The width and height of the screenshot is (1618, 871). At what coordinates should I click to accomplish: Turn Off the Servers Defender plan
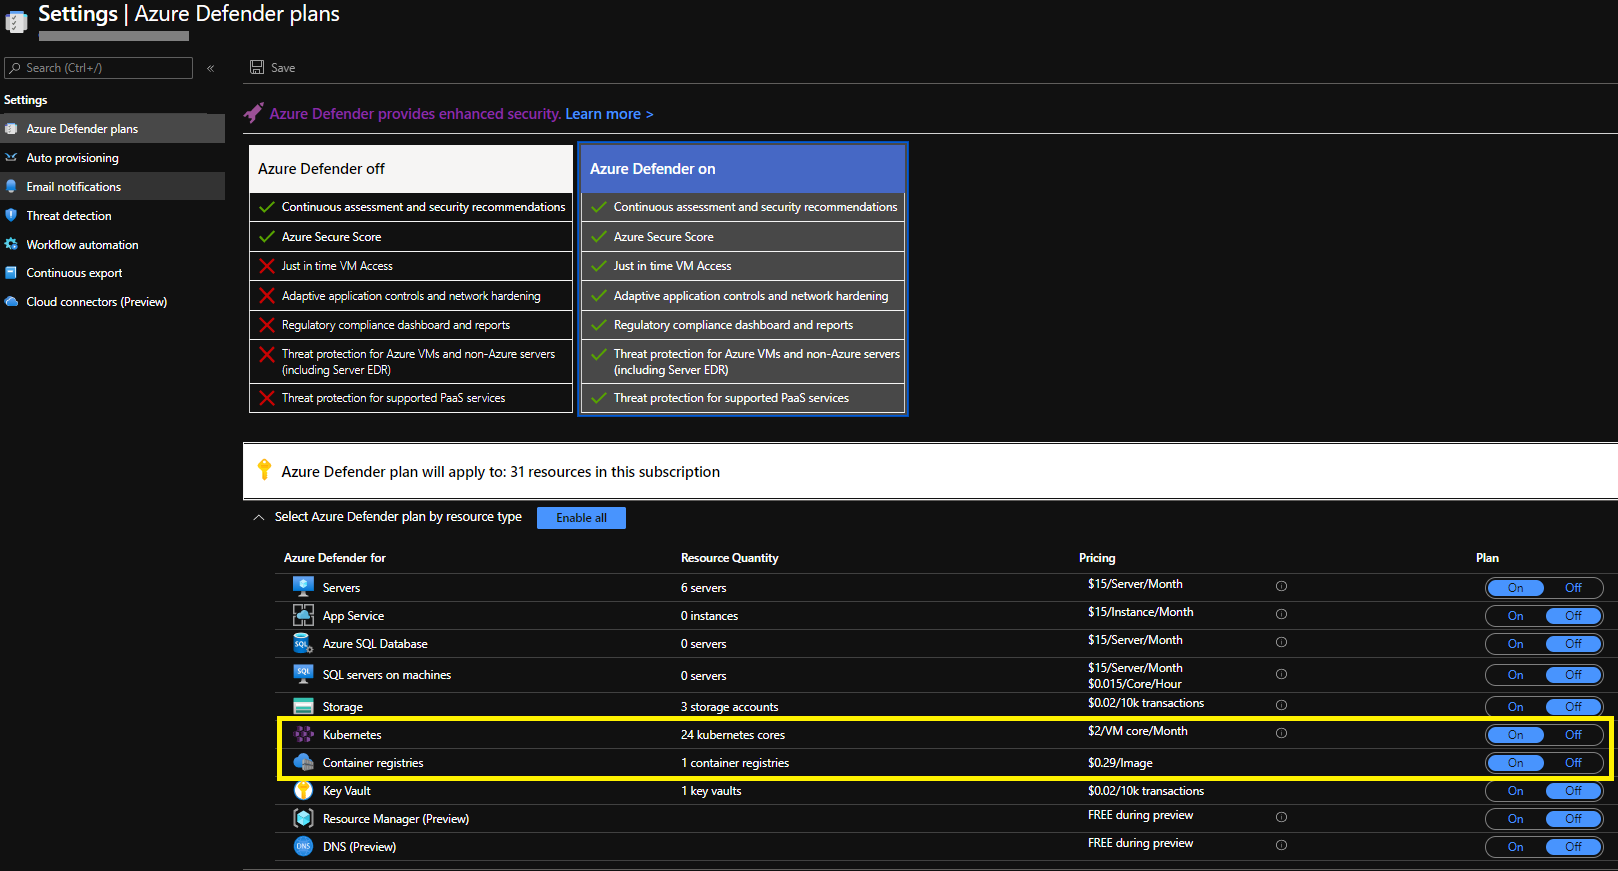tap(1573, 588)
